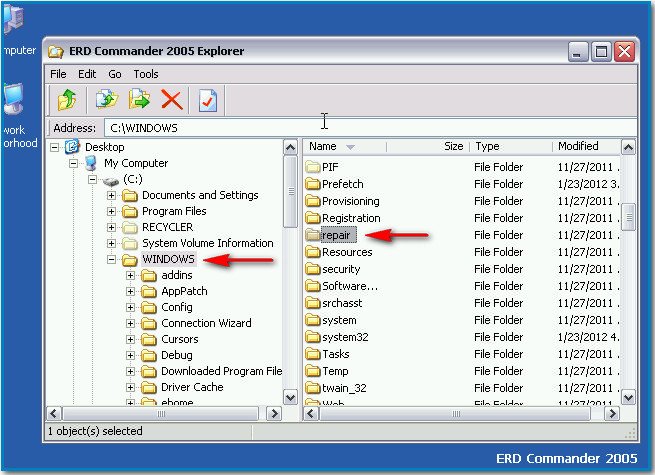Collapse the My Computer tree node

pos(74,163)
